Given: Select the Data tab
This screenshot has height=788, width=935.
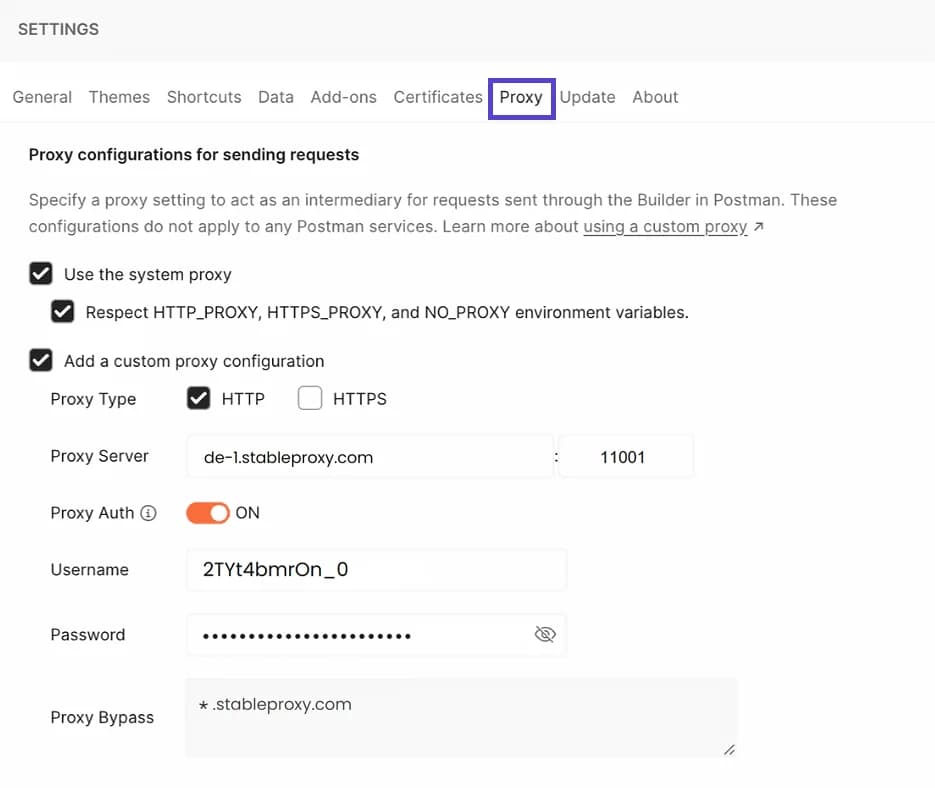Looking at the screenshot, I should (275, 97).
